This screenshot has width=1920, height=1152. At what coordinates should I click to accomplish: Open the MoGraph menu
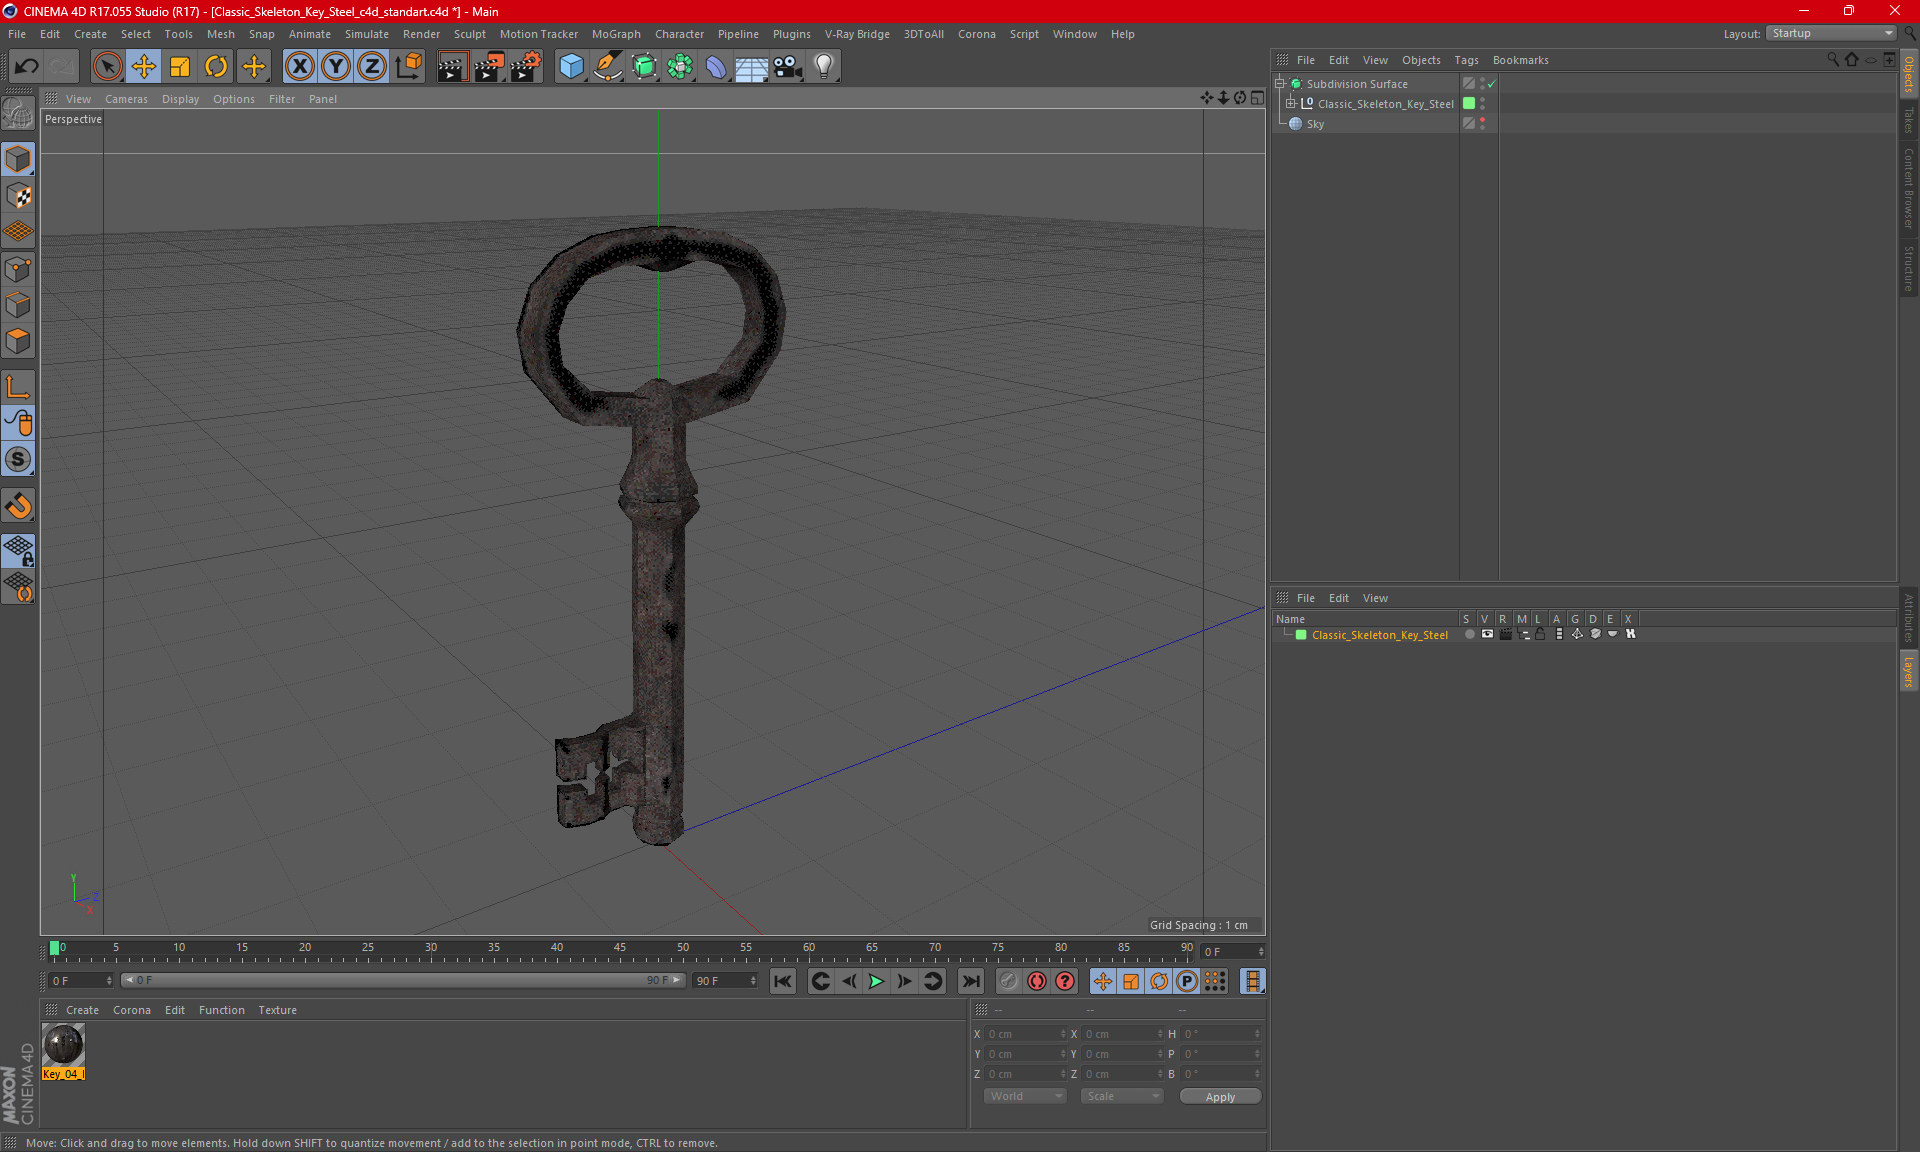[616, 34]
